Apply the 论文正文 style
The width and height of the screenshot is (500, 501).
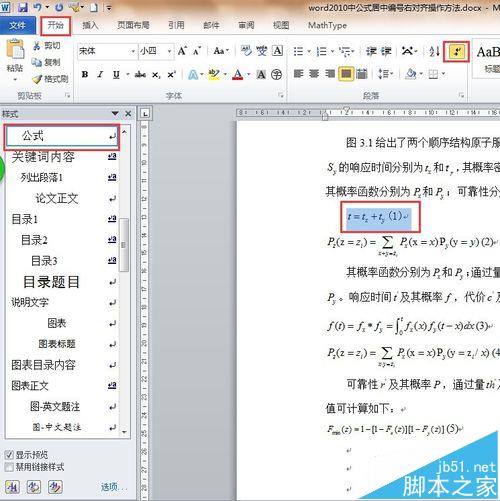(57, 199)
